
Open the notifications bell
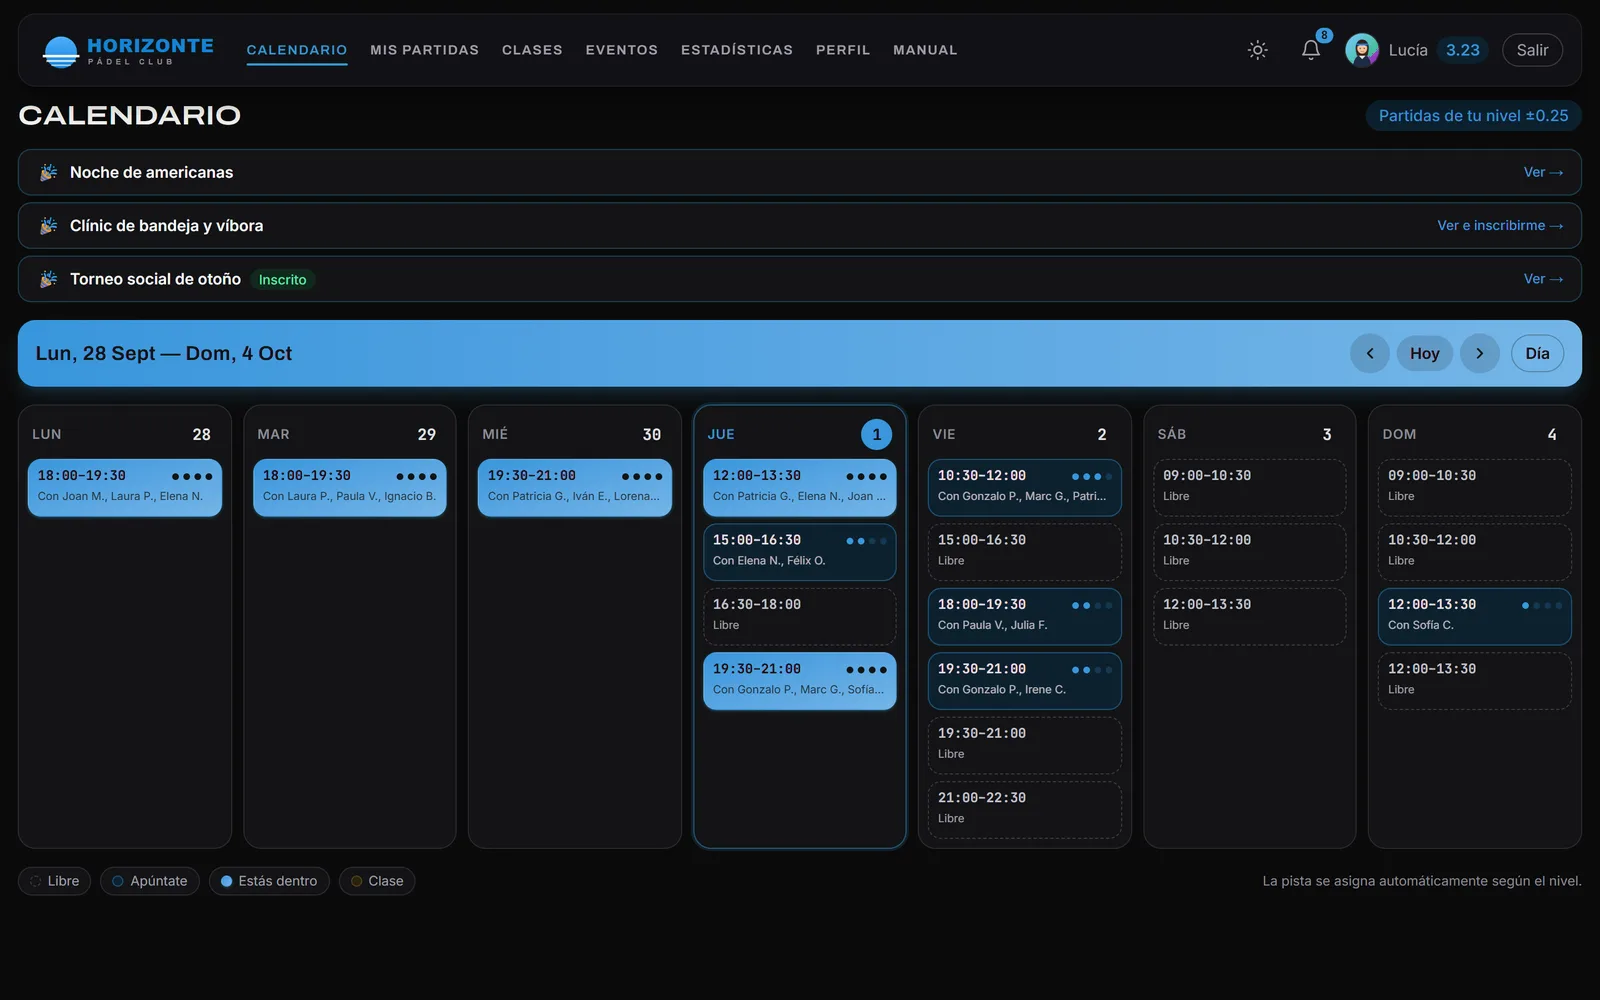(1311, 50)
